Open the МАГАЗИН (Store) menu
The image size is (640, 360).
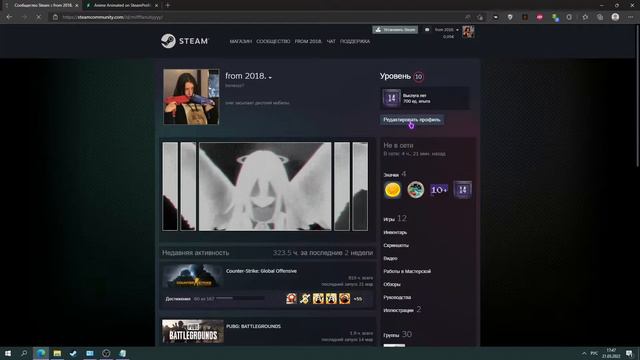click(240, 42)
